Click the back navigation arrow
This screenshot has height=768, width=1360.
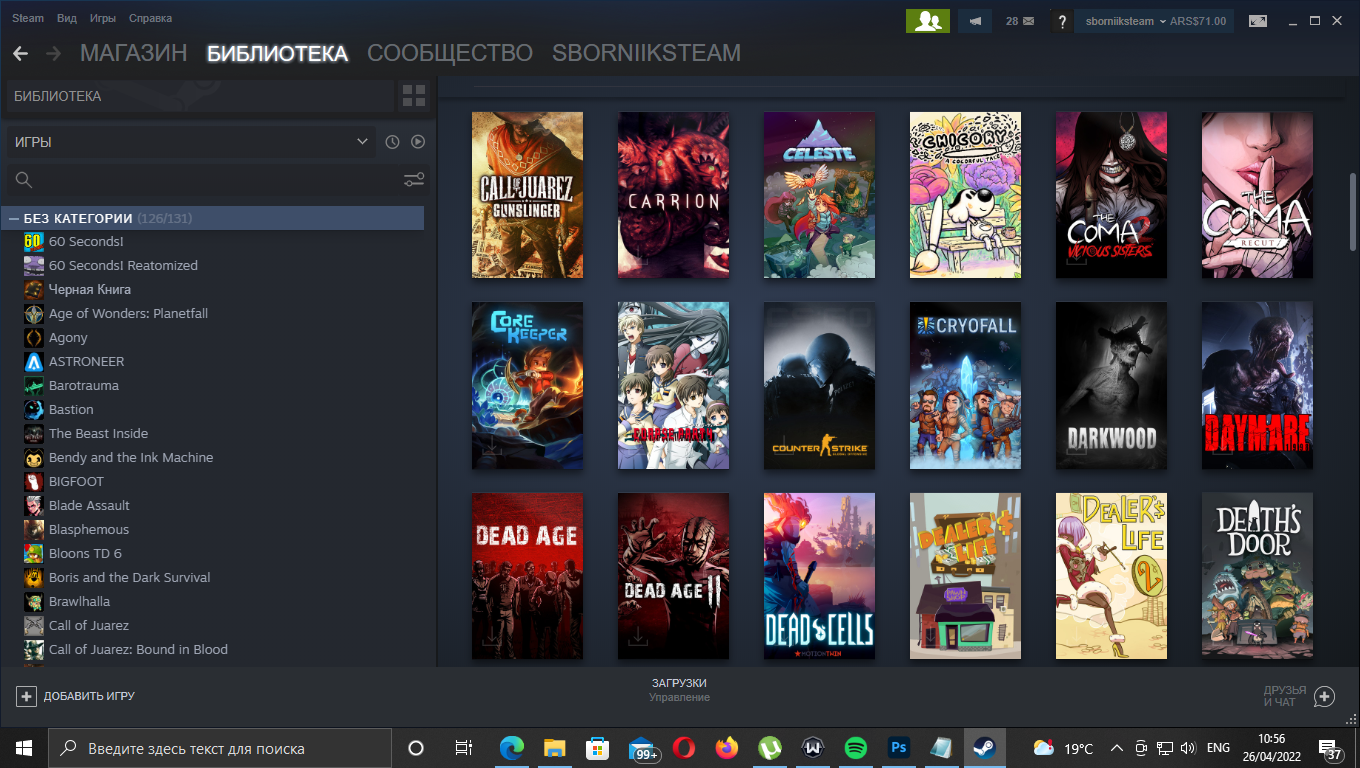coord(20,54)
